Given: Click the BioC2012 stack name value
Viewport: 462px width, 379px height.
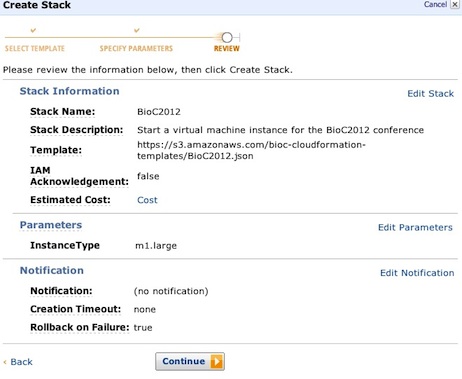Looking at the screenshot, I should pos(159,112).
